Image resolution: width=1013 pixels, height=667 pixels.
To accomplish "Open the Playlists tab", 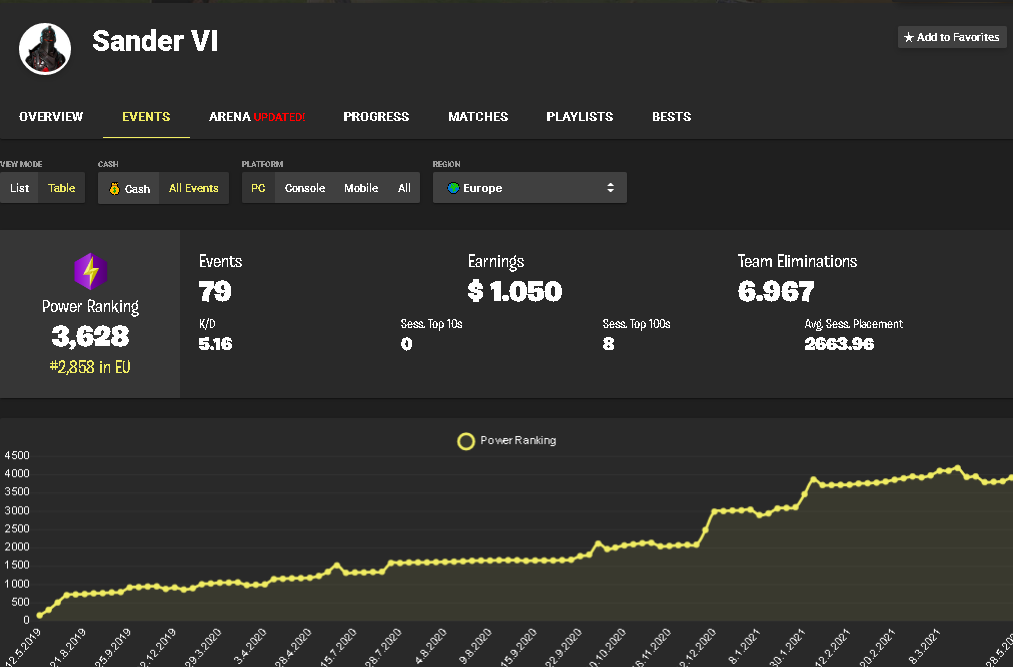I will (580, 116).
